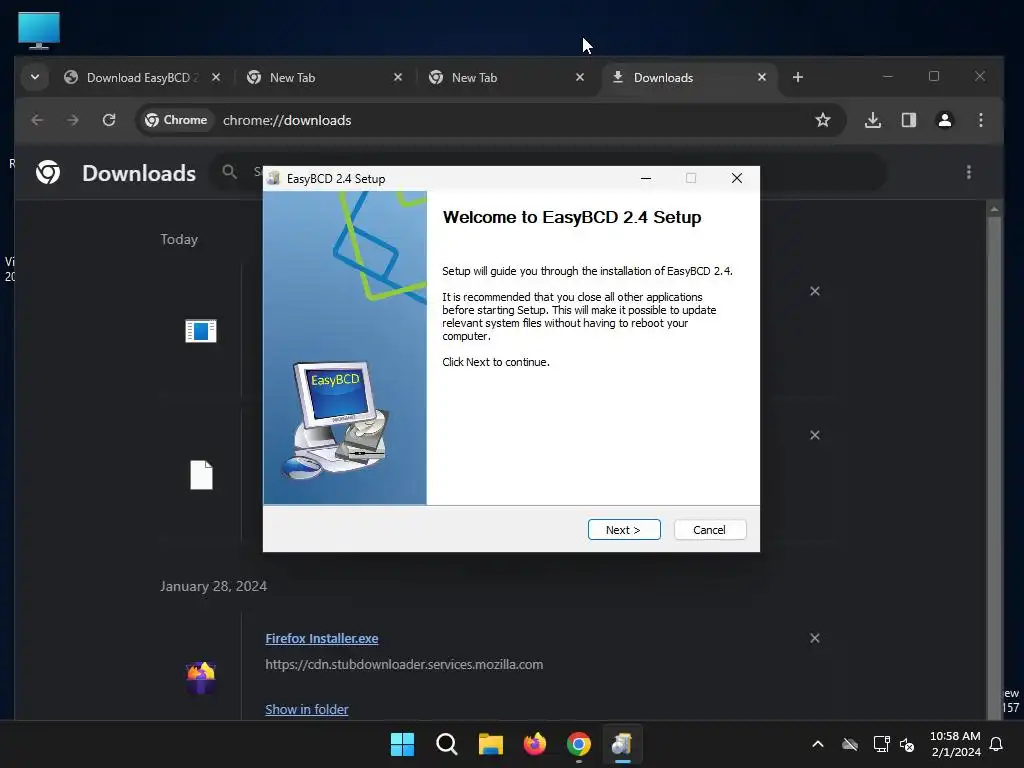
Task: Bookmark this page with the star
Action: [823, 120]
